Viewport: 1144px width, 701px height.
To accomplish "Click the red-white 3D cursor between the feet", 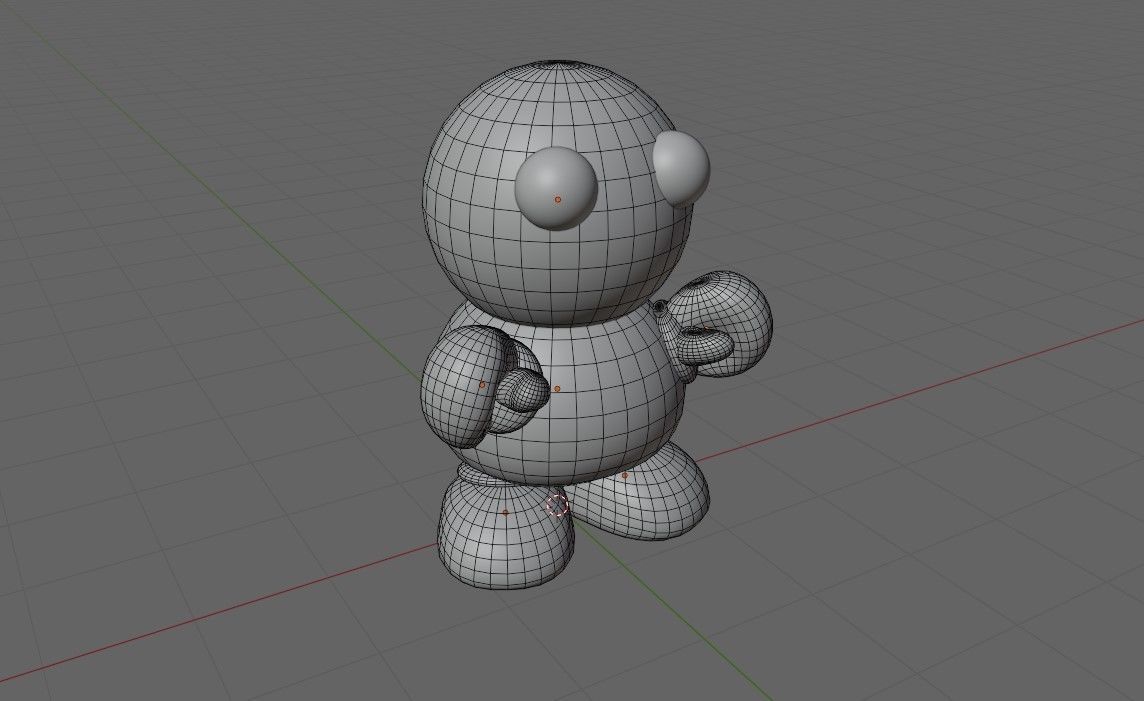I will coord(557,505).
